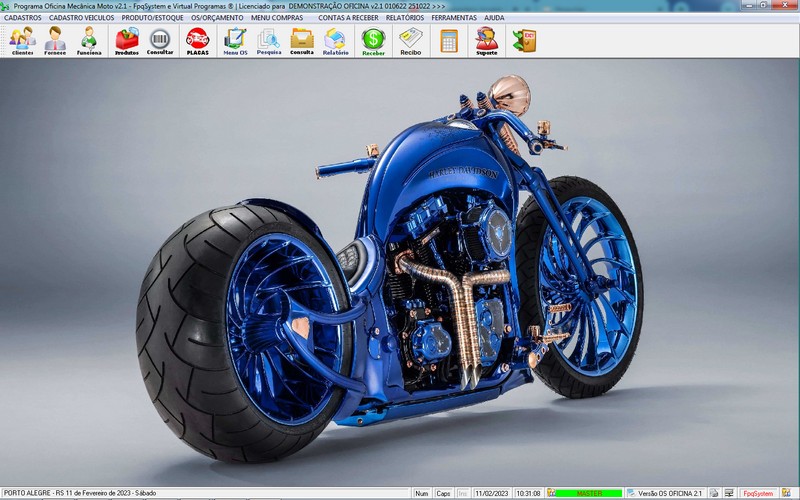Click the application icon in title bar
The height and width of the screenshot is (500, 800).
(5, 6)
